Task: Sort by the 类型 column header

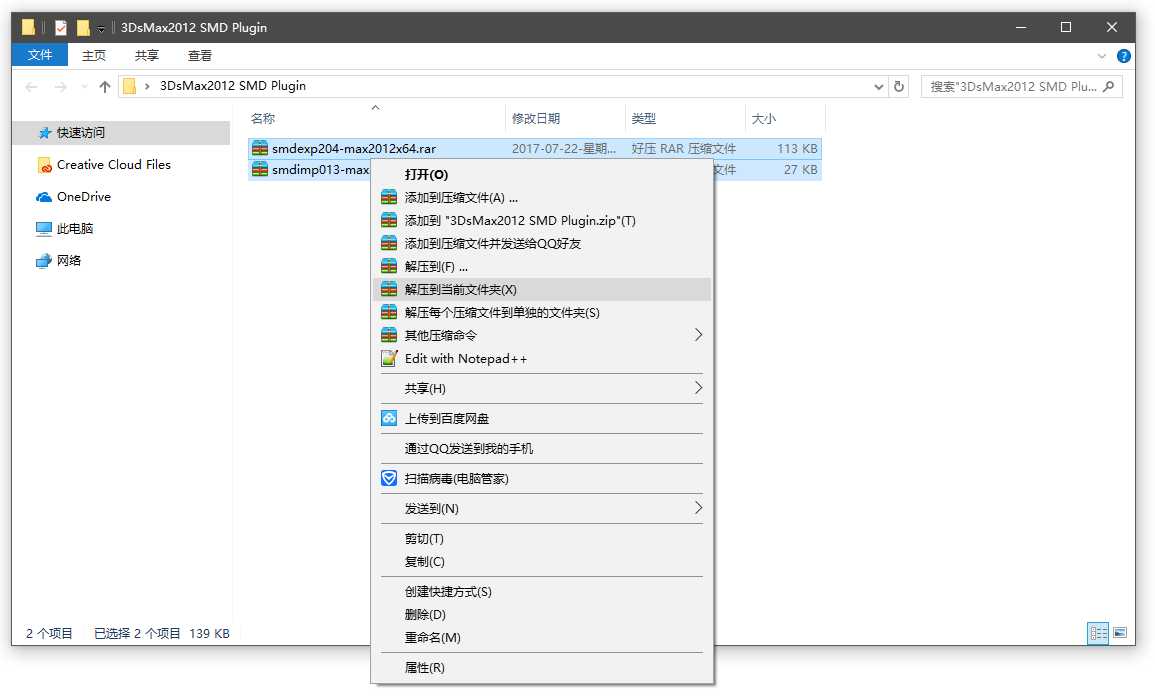Action: point(684,119)
